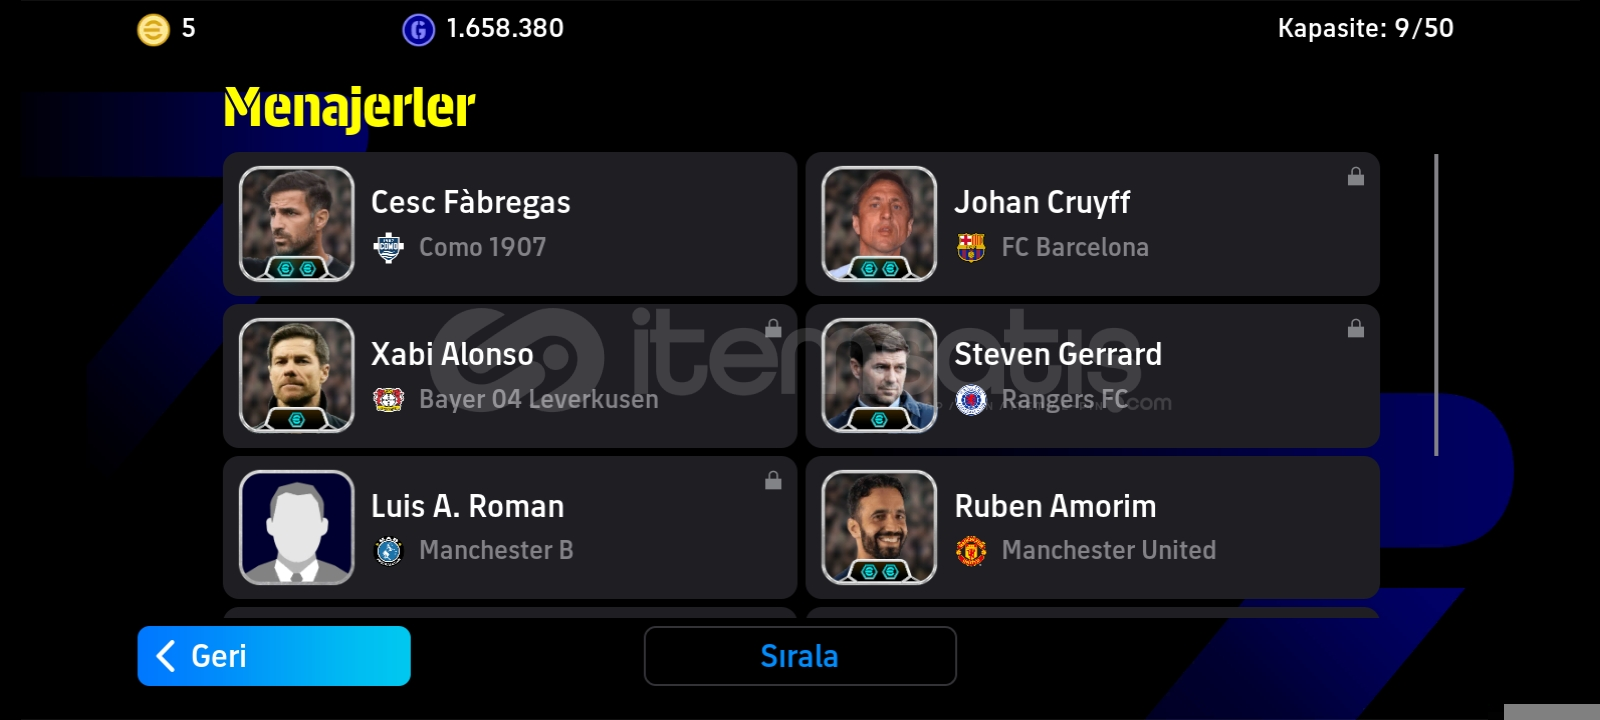Screen dimensions: 1600x720
Task: Open Steven Gerrard's portrait thumbnail
Action: click(x=879, y=376)
